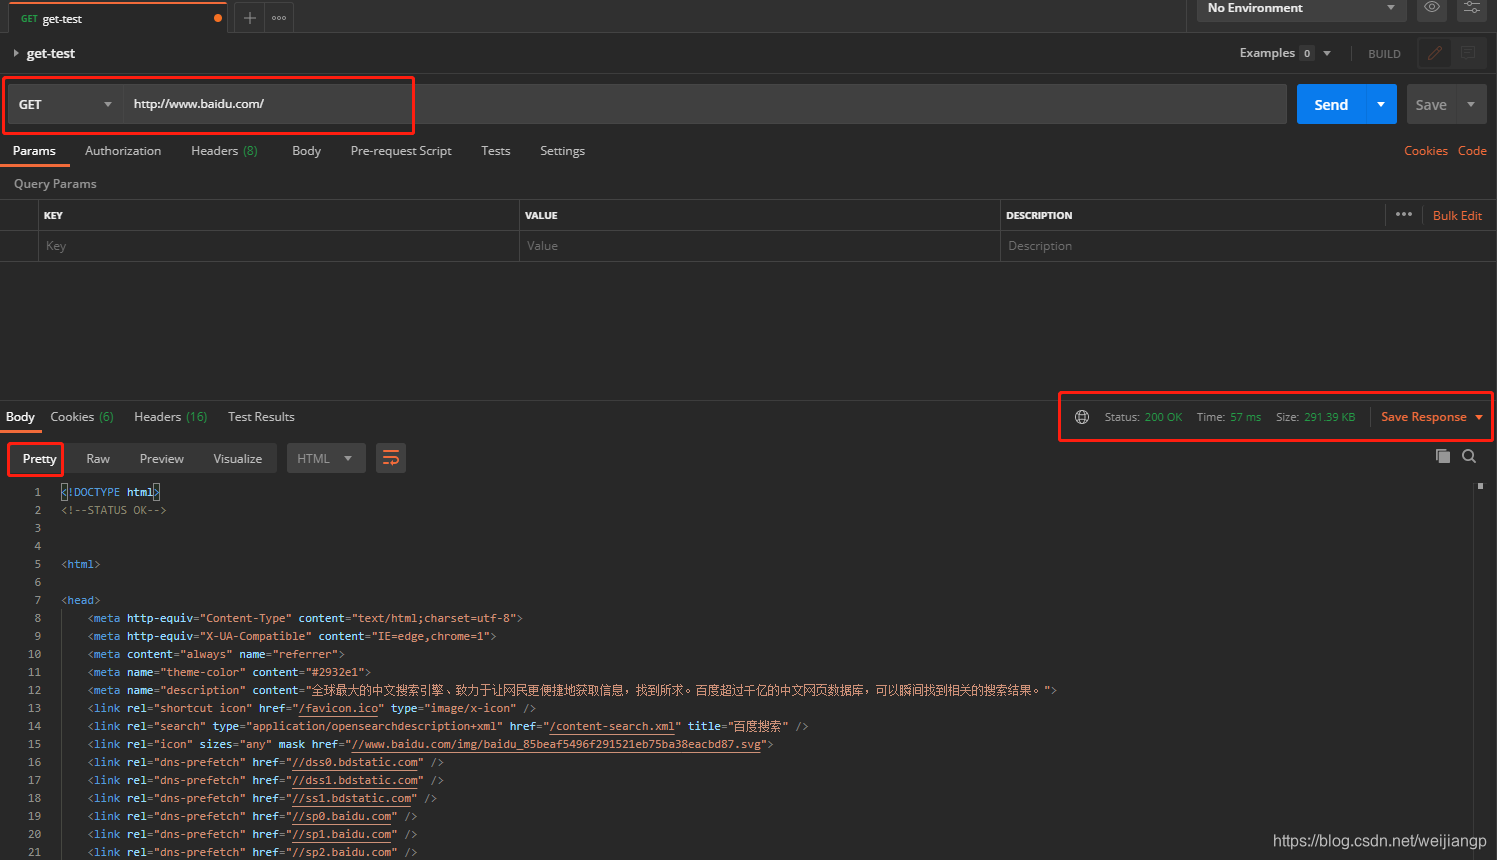Select the Raw view mode
The height and width of the screenshot is (860, 1497).
[x=98, y=459]
